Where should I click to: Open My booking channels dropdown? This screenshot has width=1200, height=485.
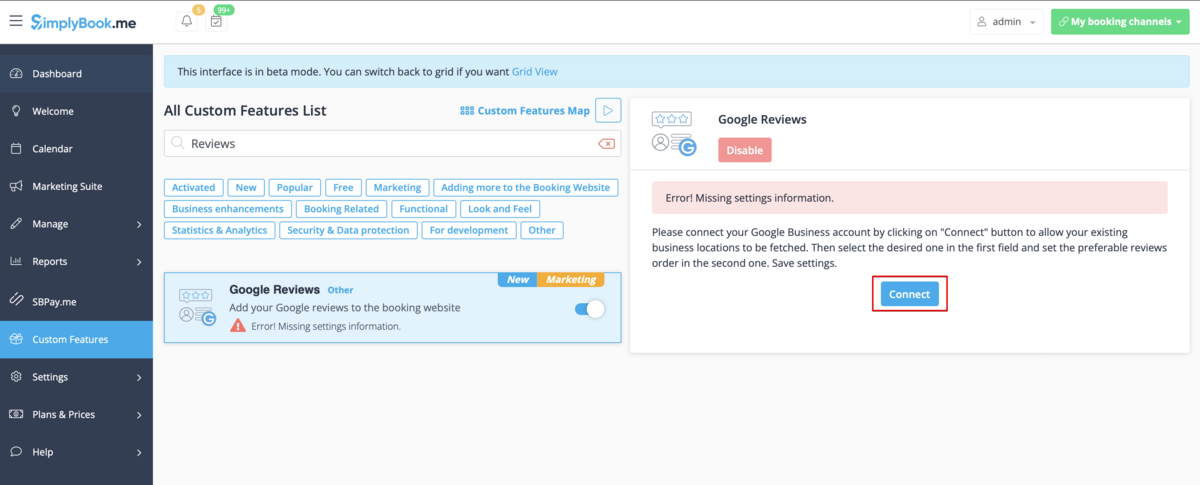click(x=1119, y=22)
